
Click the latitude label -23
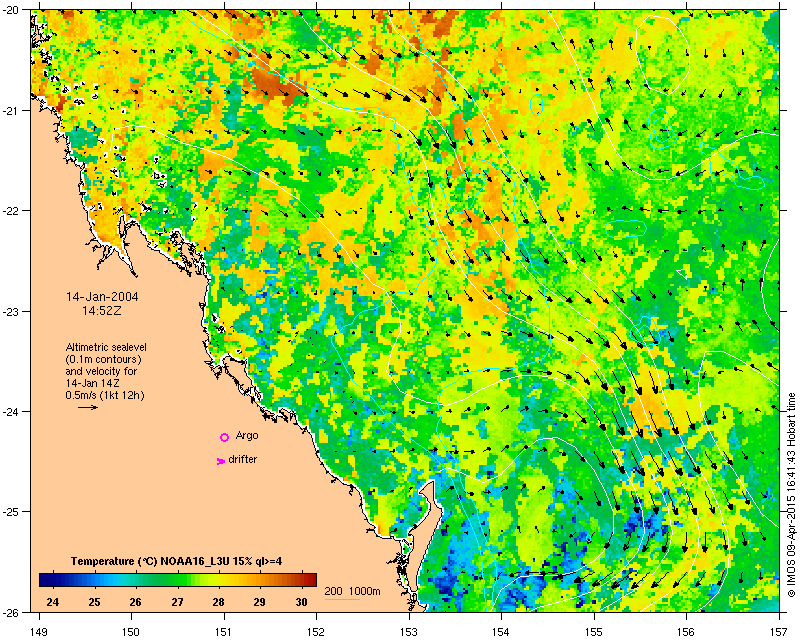tap(11, 311)
